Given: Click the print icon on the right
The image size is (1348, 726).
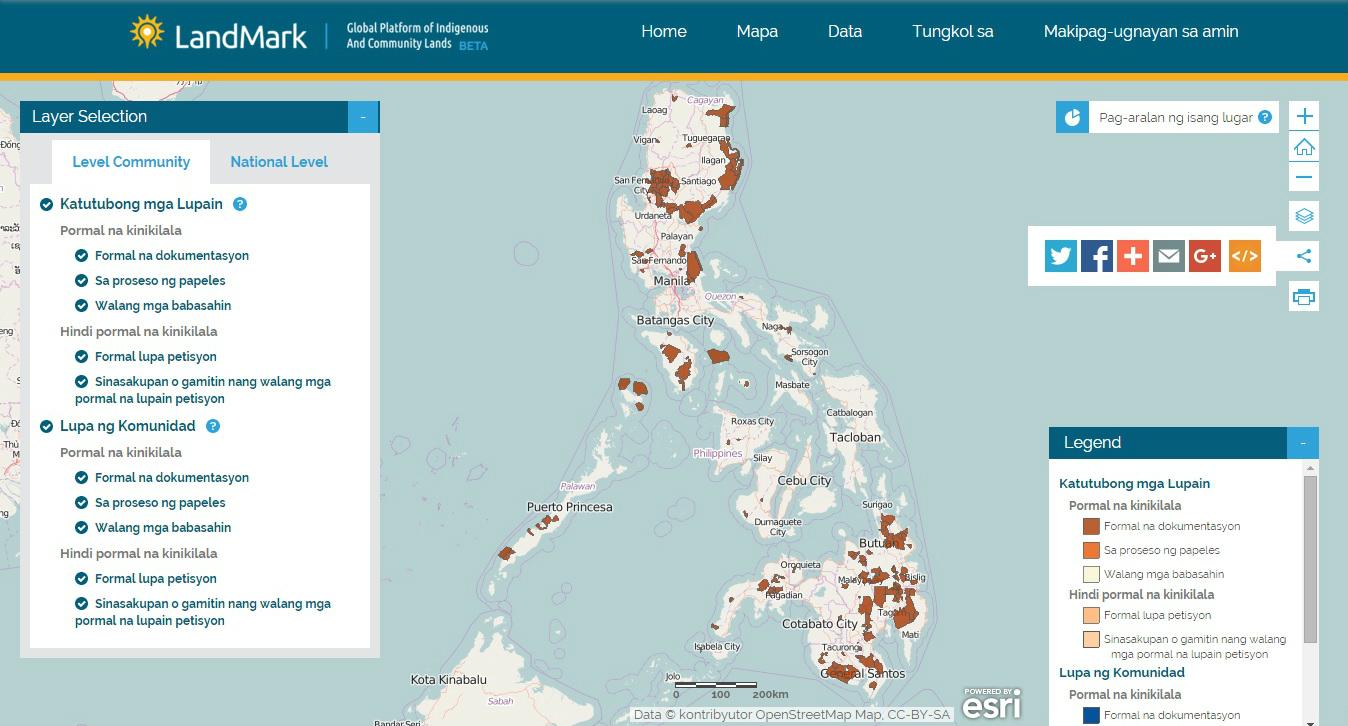Looking at the screenshot, I should point(1303,296).
